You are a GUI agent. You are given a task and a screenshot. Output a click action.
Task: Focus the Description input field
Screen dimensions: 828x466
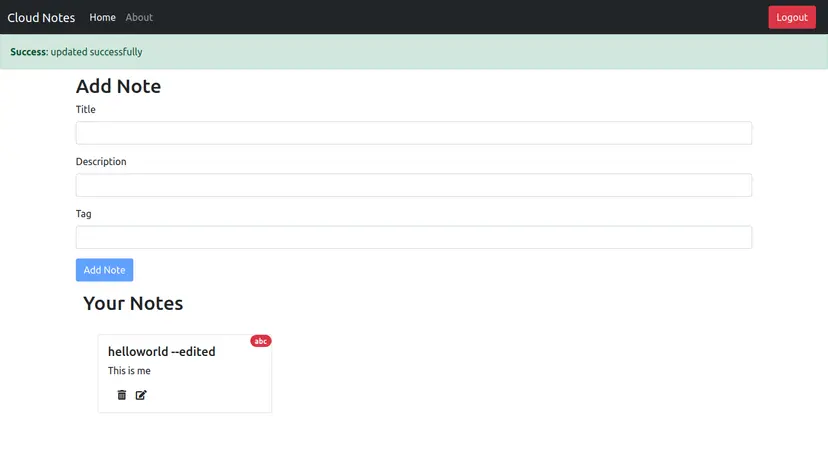[413, 185]
